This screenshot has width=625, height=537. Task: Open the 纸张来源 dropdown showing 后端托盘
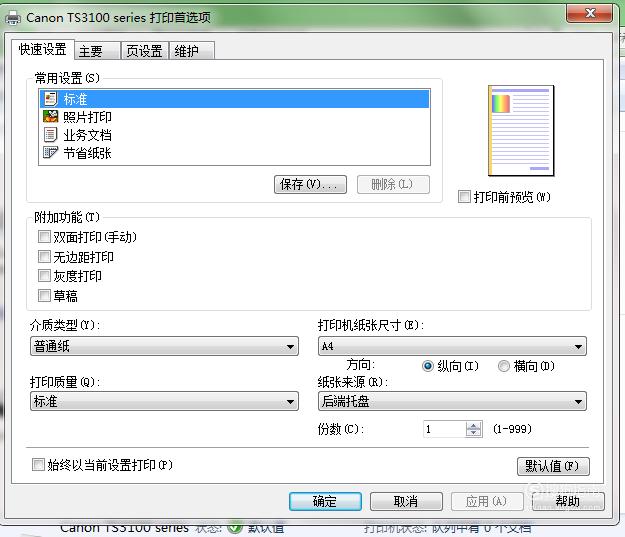452,401
